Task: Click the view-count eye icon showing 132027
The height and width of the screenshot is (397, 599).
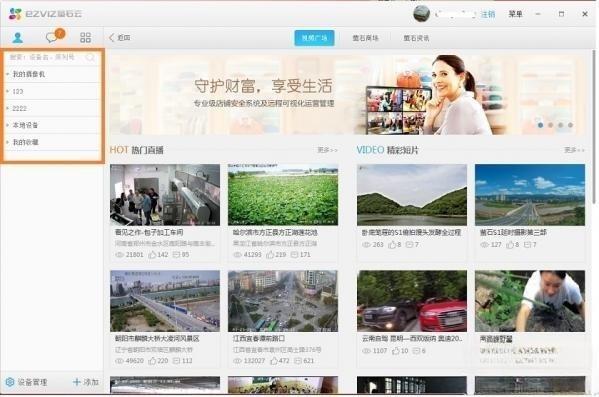Action: (237, 361)
